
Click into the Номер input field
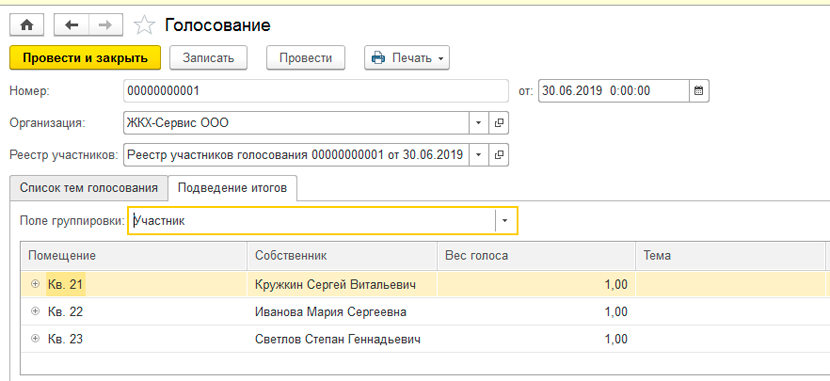(x=315, y=91)
